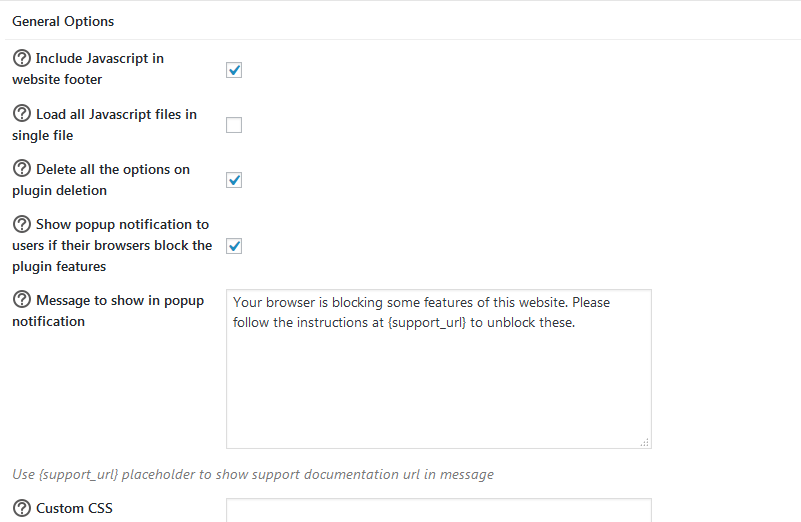Grab the message textarea resize handle
This screenshot has width=801, height=522.
click(x=644, y=441)
